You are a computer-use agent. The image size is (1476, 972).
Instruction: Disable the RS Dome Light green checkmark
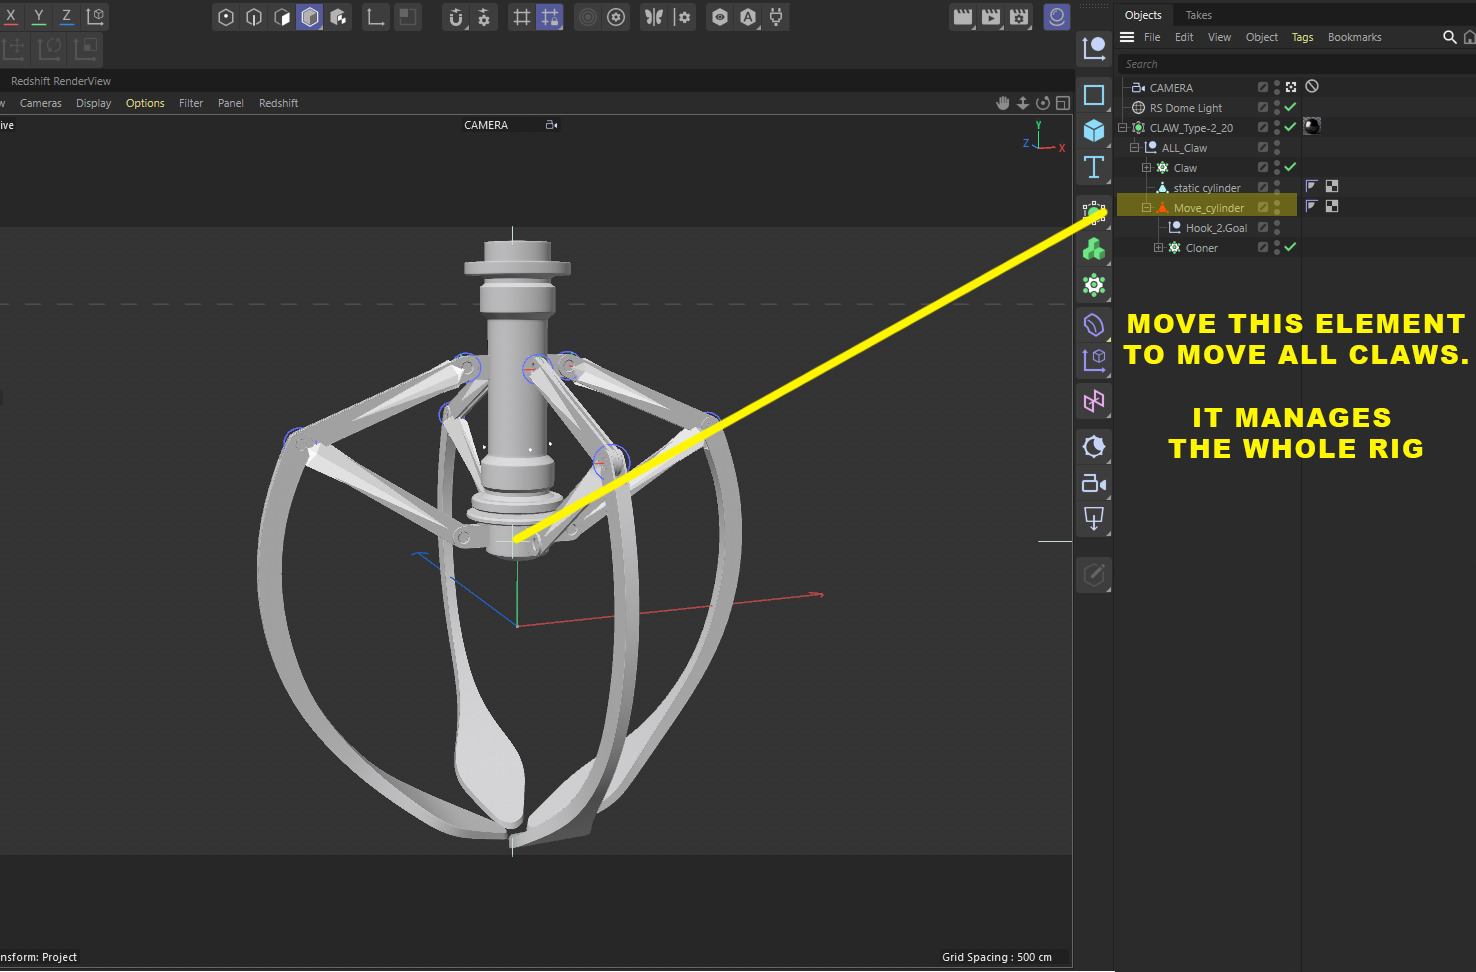click(x=1290, y=107)
